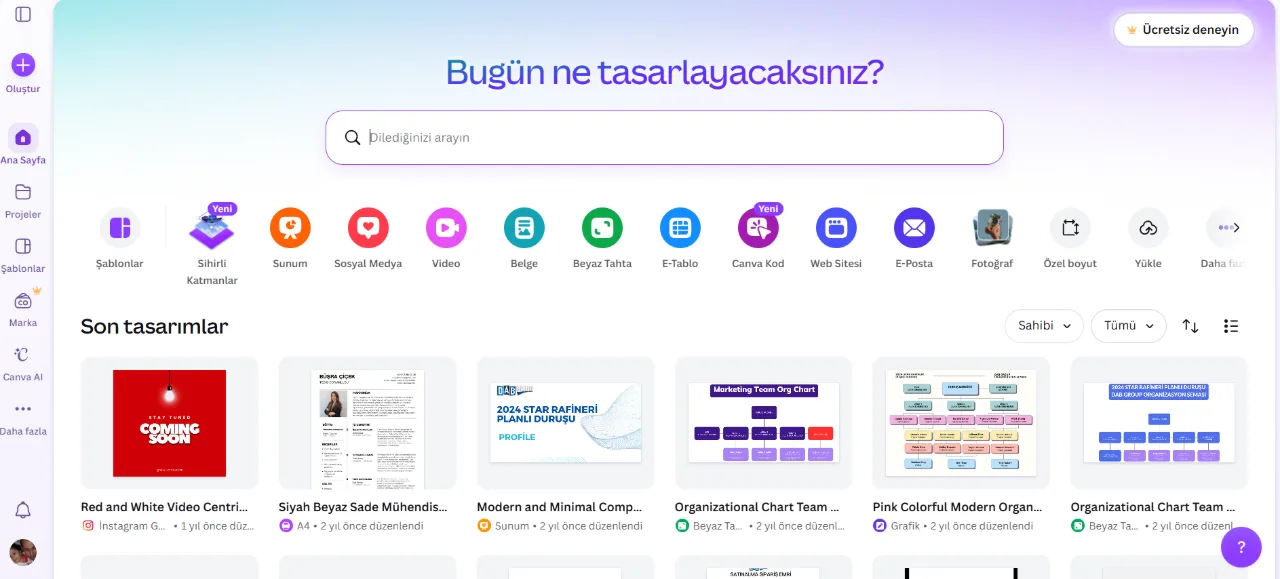Click the help question mark button
Screen dimensions: 1280x579
(1241, 547)
